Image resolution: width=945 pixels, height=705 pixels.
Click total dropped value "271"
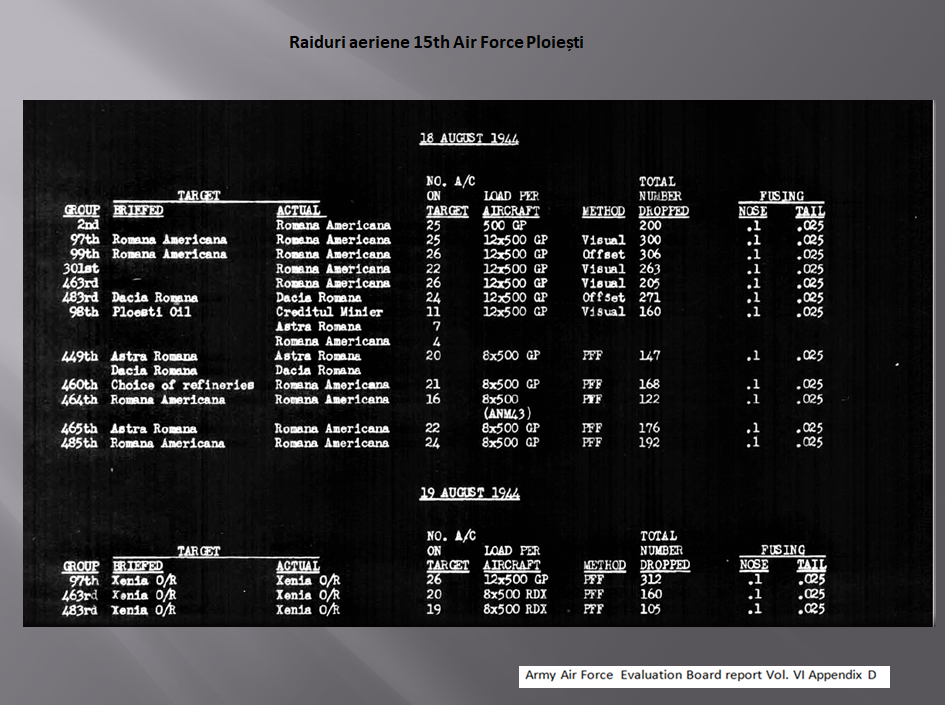[x=650, y=297]
